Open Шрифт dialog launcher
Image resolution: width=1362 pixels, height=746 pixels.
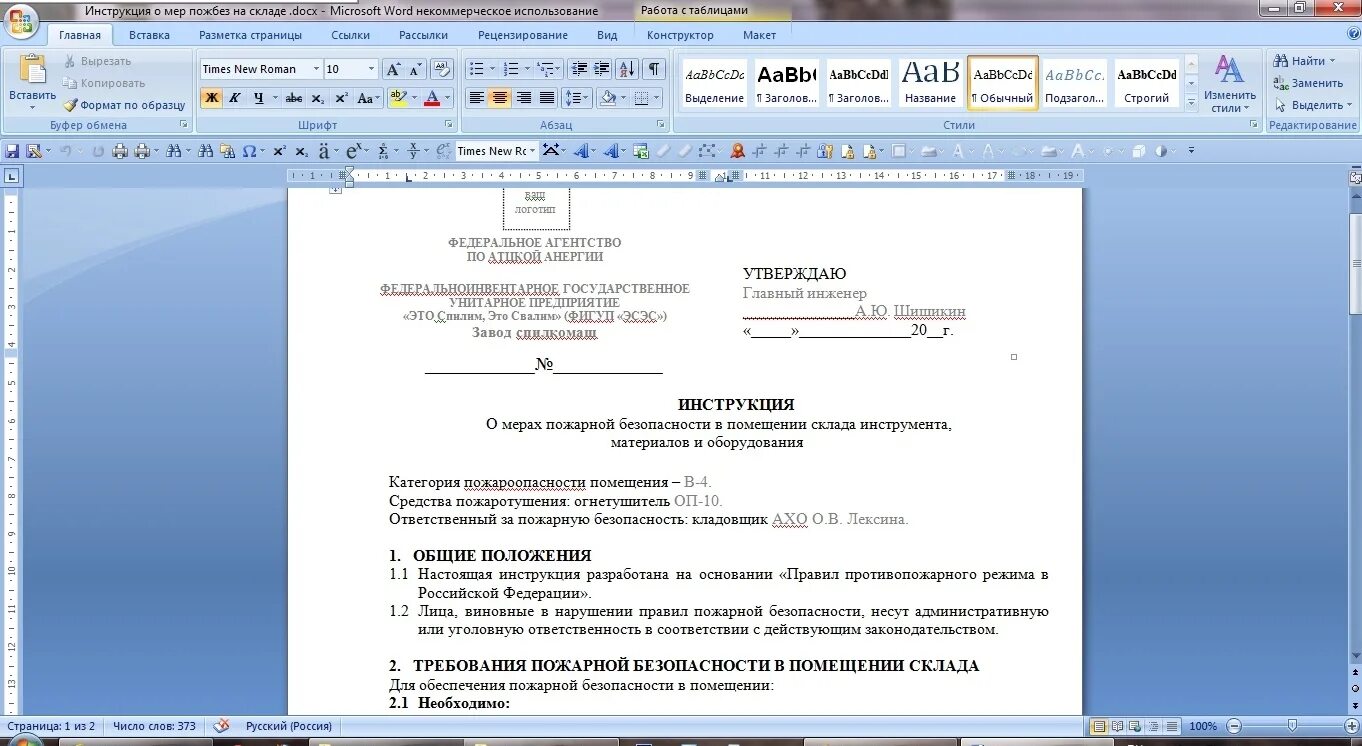coord(449,125)
